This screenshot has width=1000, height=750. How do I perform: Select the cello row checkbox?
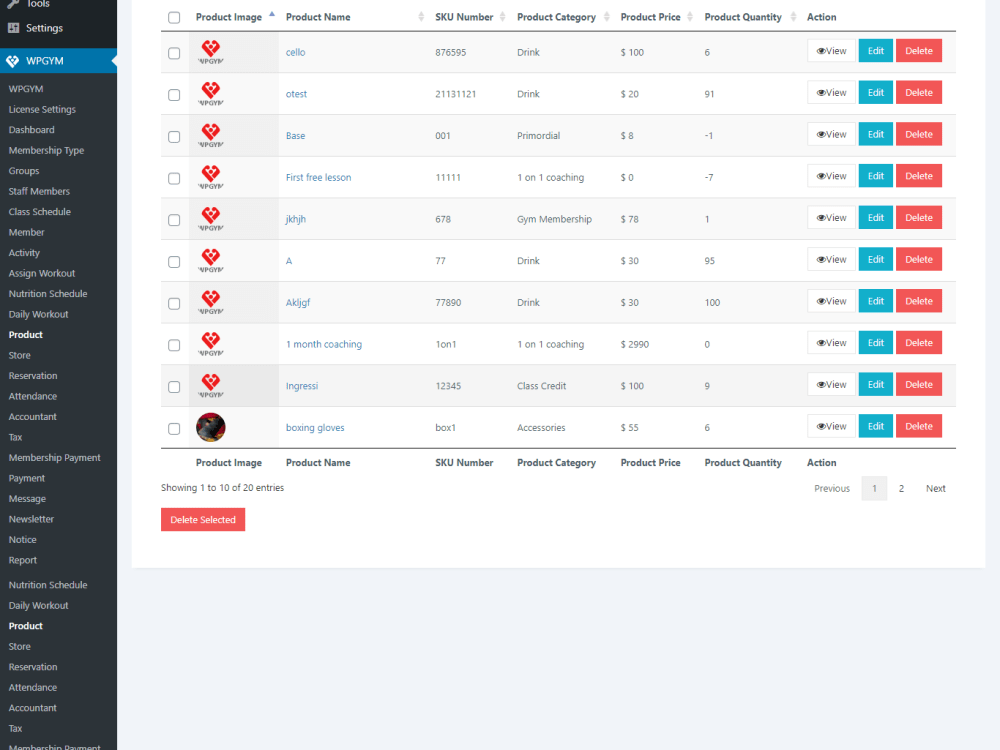pyautogui.click(x=174, y=53)
